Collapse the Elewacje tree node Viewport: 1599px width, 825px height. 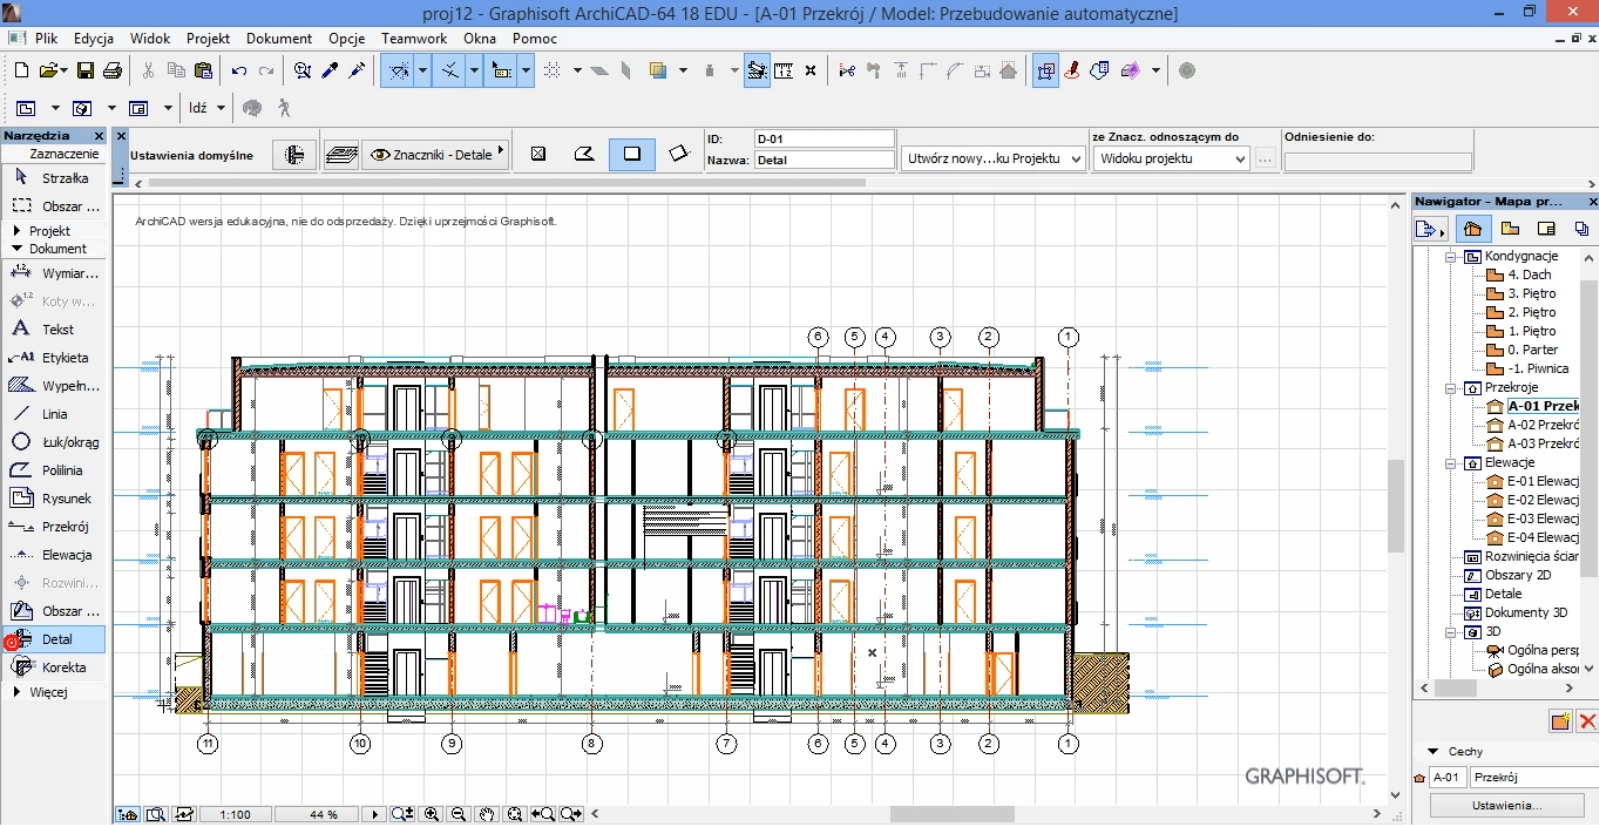pyautogui.click(x=1451, y=463)
